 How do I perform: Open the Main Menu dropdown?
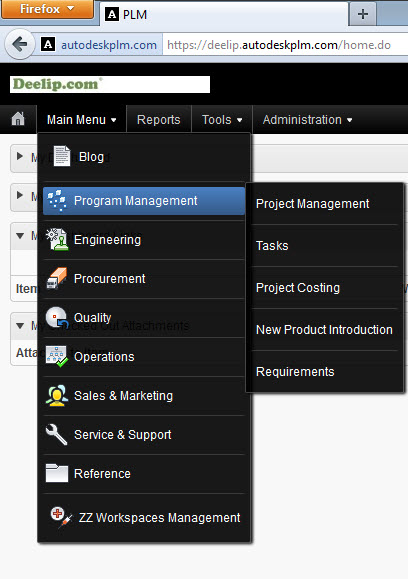tap(82, 120)
